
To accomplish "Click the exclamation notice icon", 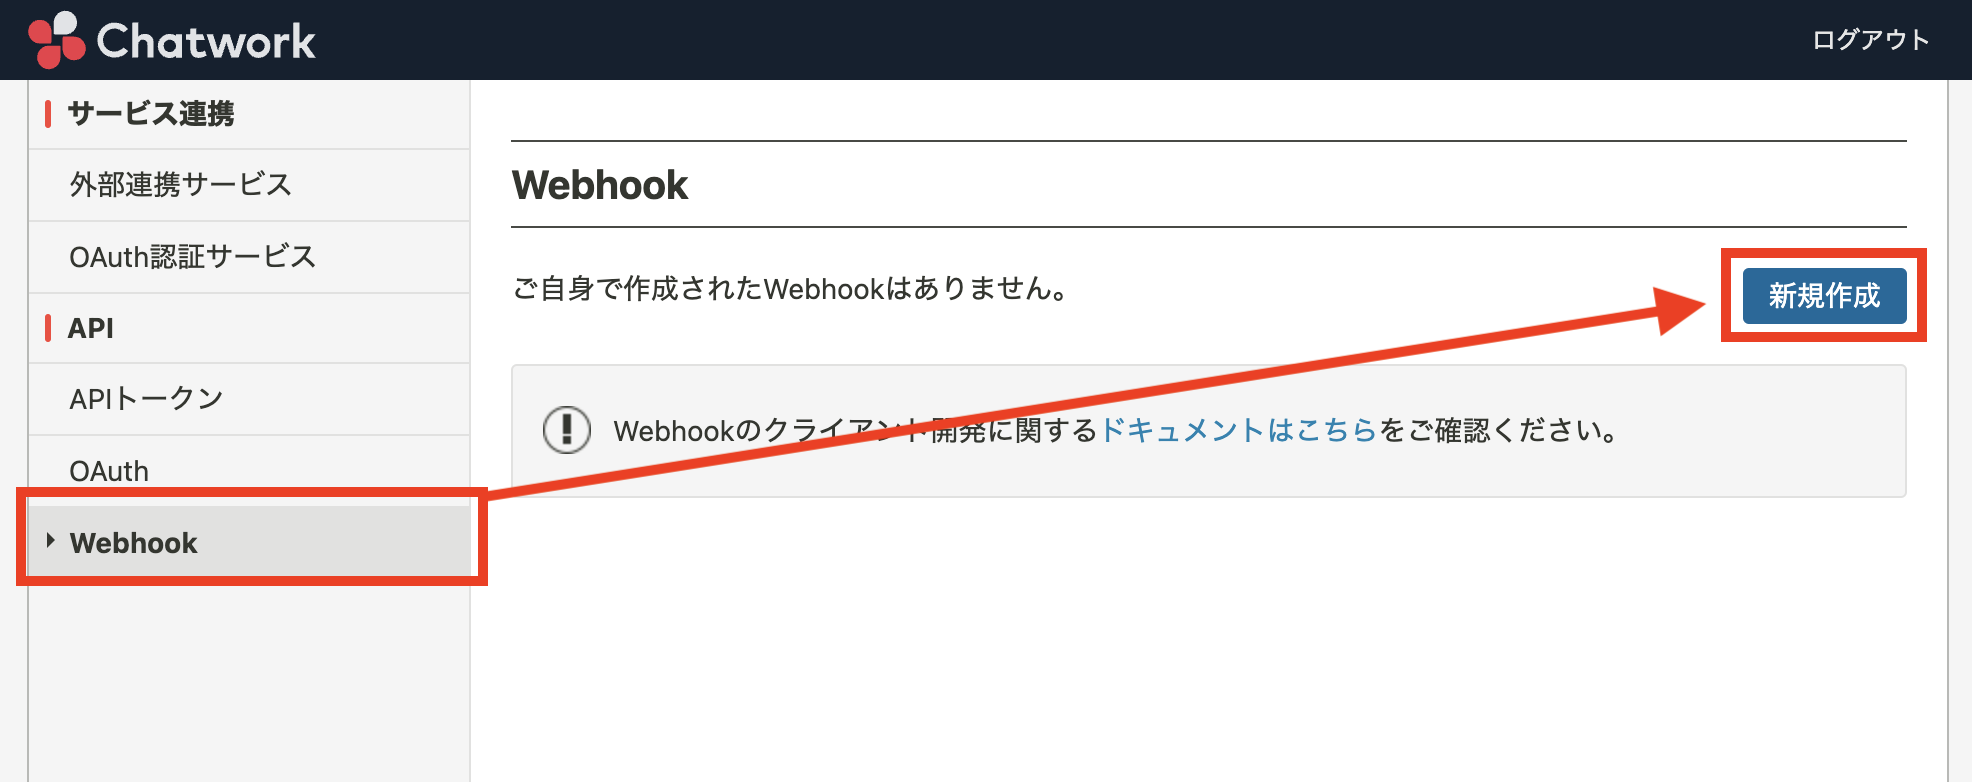I will [567, 430].
